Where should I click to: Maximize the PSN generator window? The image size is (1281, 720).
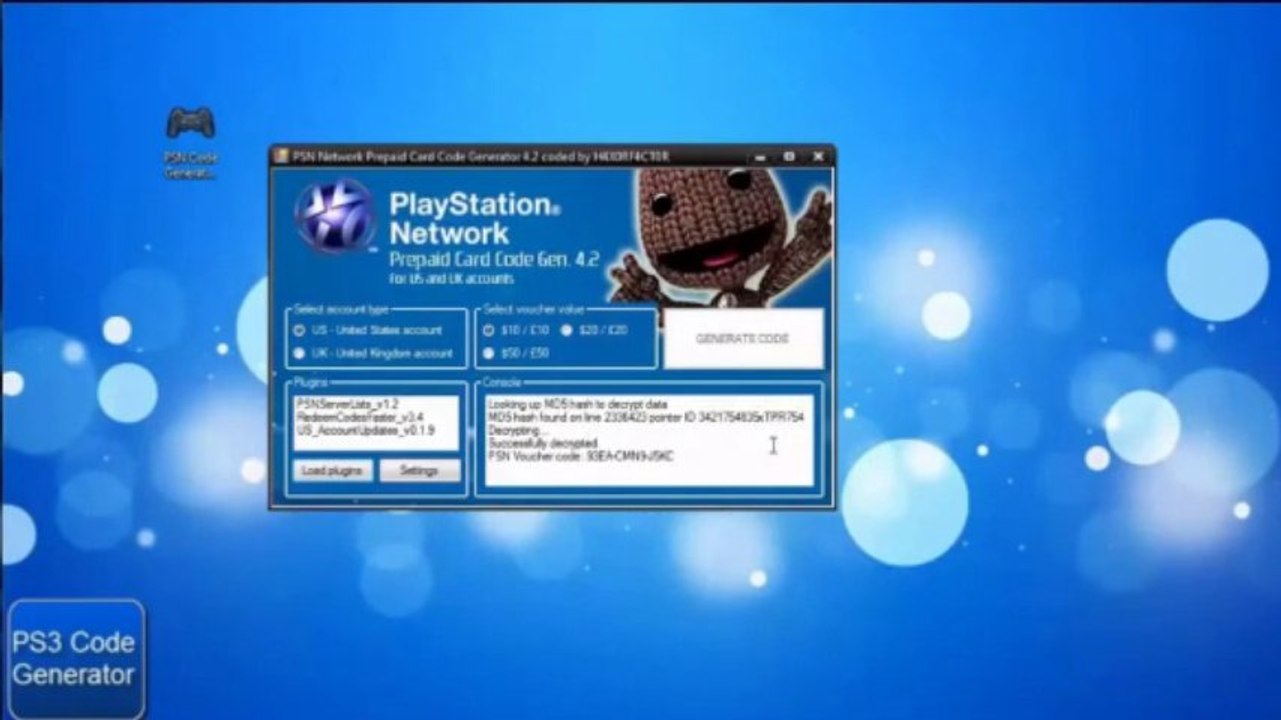(789, 157)
